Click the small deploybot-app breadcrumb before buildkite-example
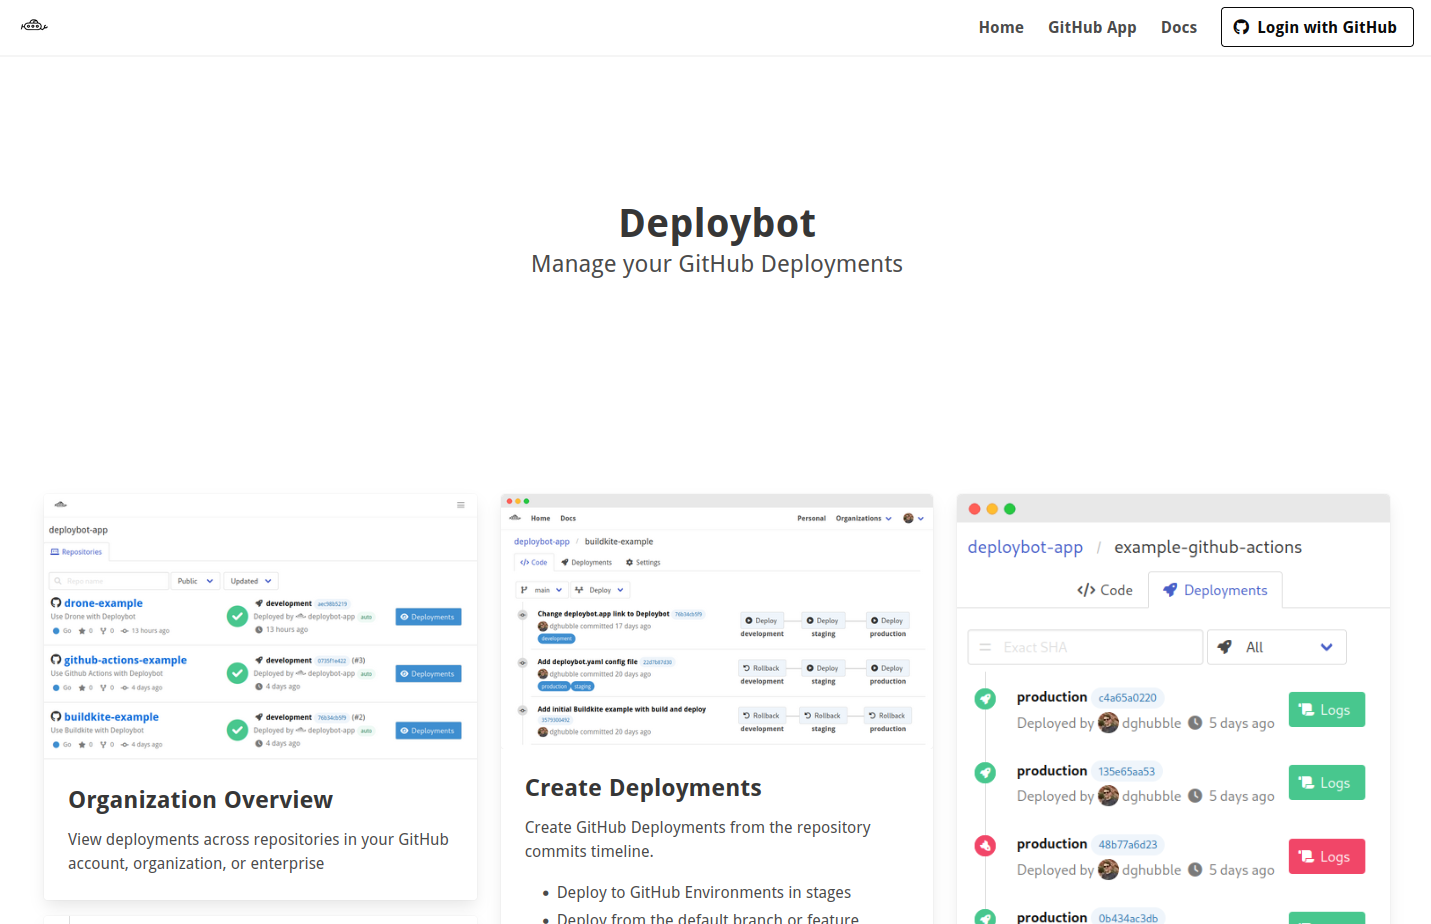The height and width of the screenshot is (924, 1431). point(542,542)
